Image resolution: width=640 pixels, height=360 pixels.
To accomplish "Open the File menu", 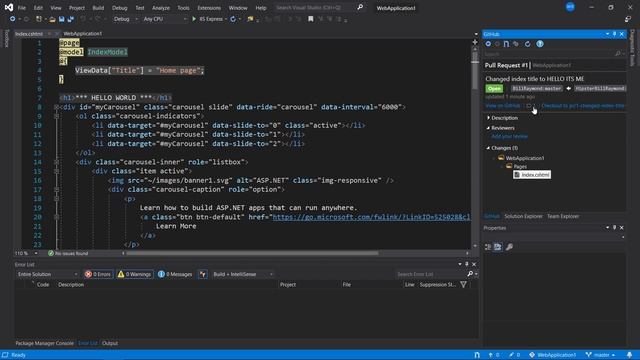I will [22, 8].
